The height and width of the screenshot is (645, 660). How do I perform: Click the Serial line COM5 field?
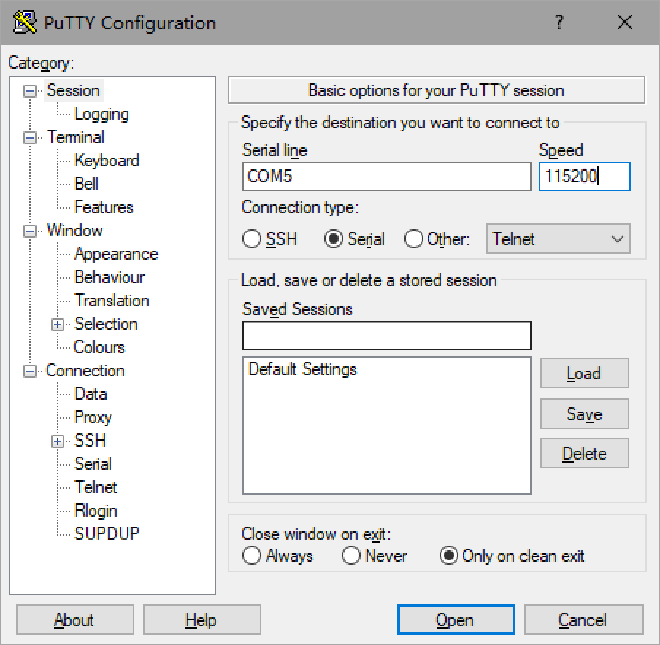[x=386, y=177]
